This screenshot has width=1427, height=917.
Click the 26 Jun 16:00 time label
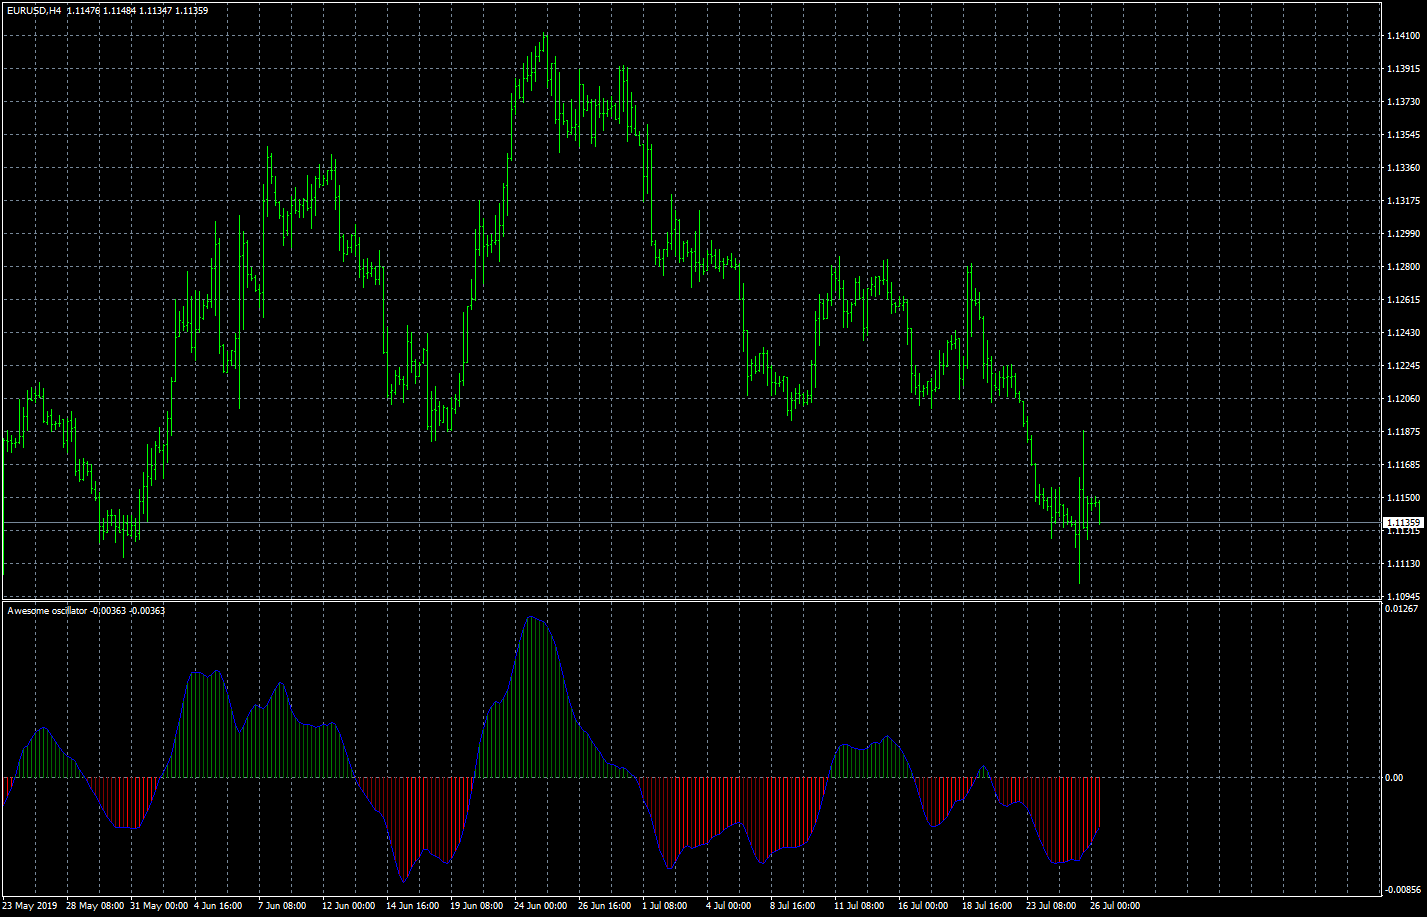pyautogui.click(x=605, y=906)
